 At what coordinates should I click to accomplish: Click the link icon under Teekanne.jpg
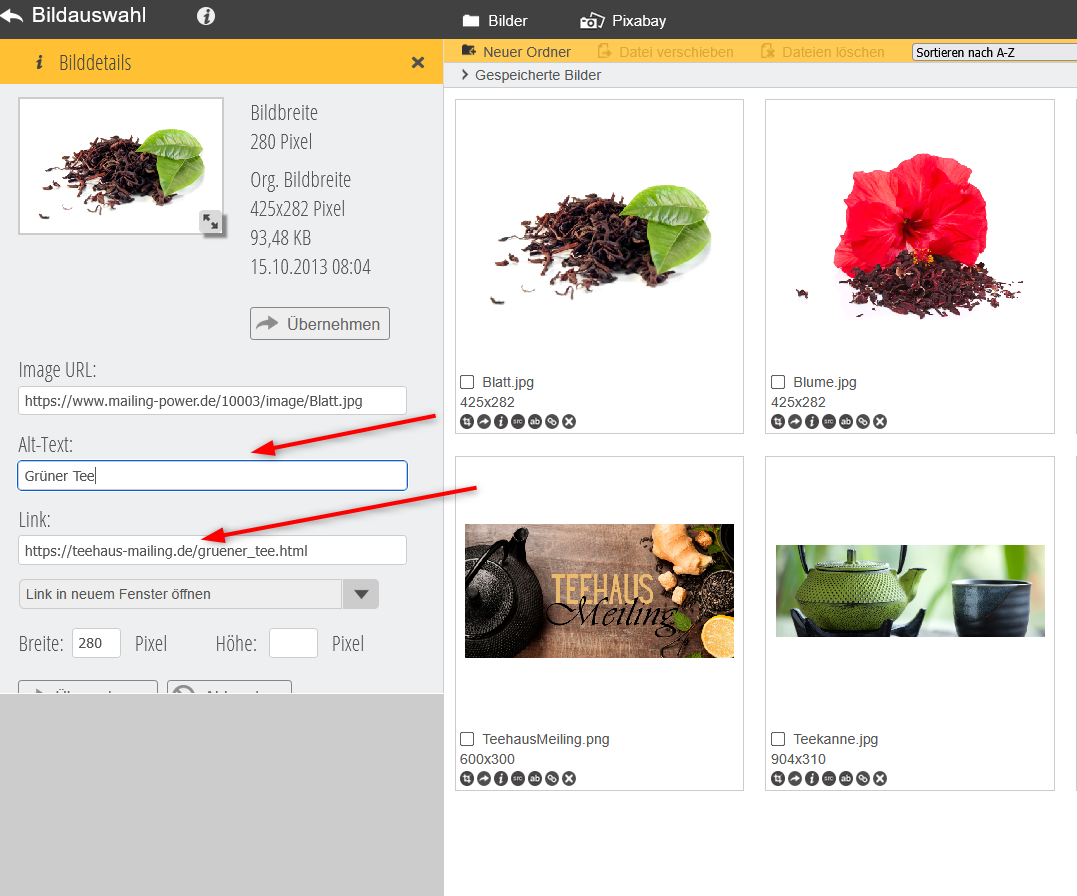[x=863, y=779]
